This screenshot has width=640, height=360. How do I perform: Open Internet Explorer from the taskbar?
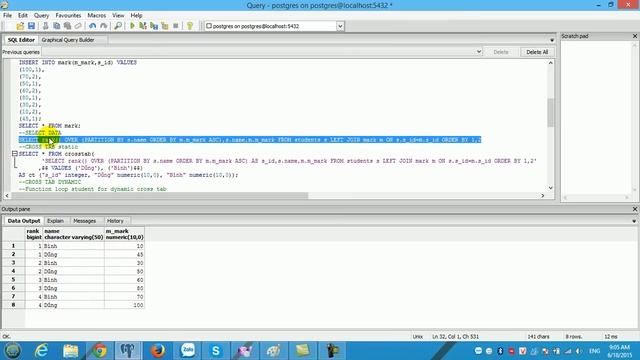click(x=41, y=351)
